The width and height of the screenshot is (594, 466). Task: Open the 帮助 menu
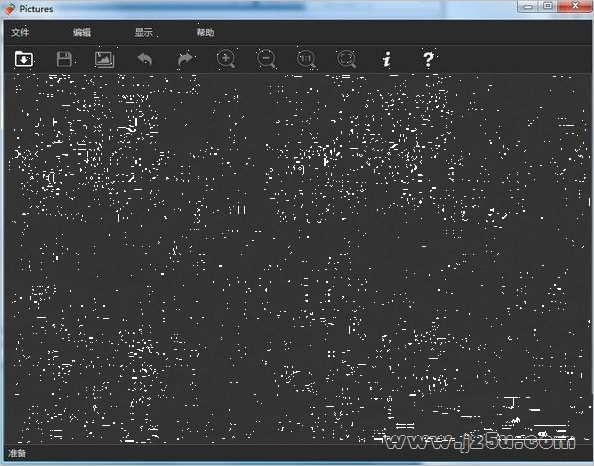[205, 32]
